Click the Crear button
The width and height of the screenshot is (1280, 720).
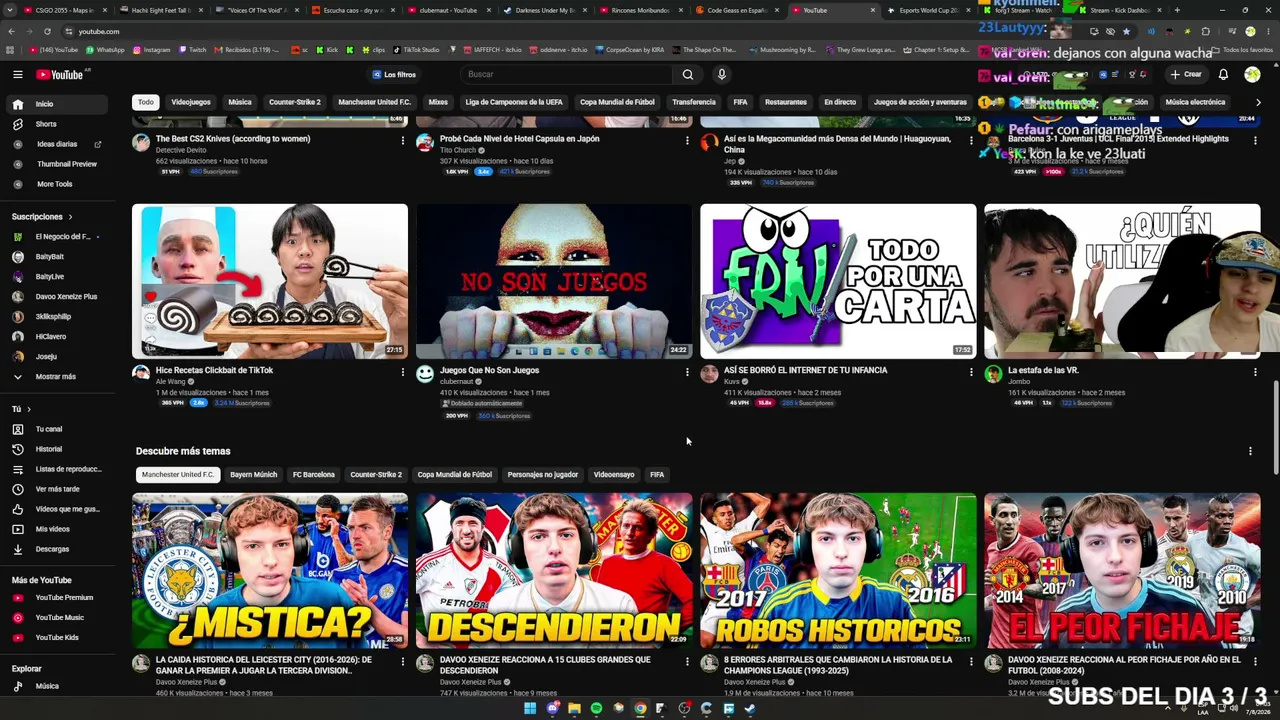pyautogui.click(x=1186, y=74)
